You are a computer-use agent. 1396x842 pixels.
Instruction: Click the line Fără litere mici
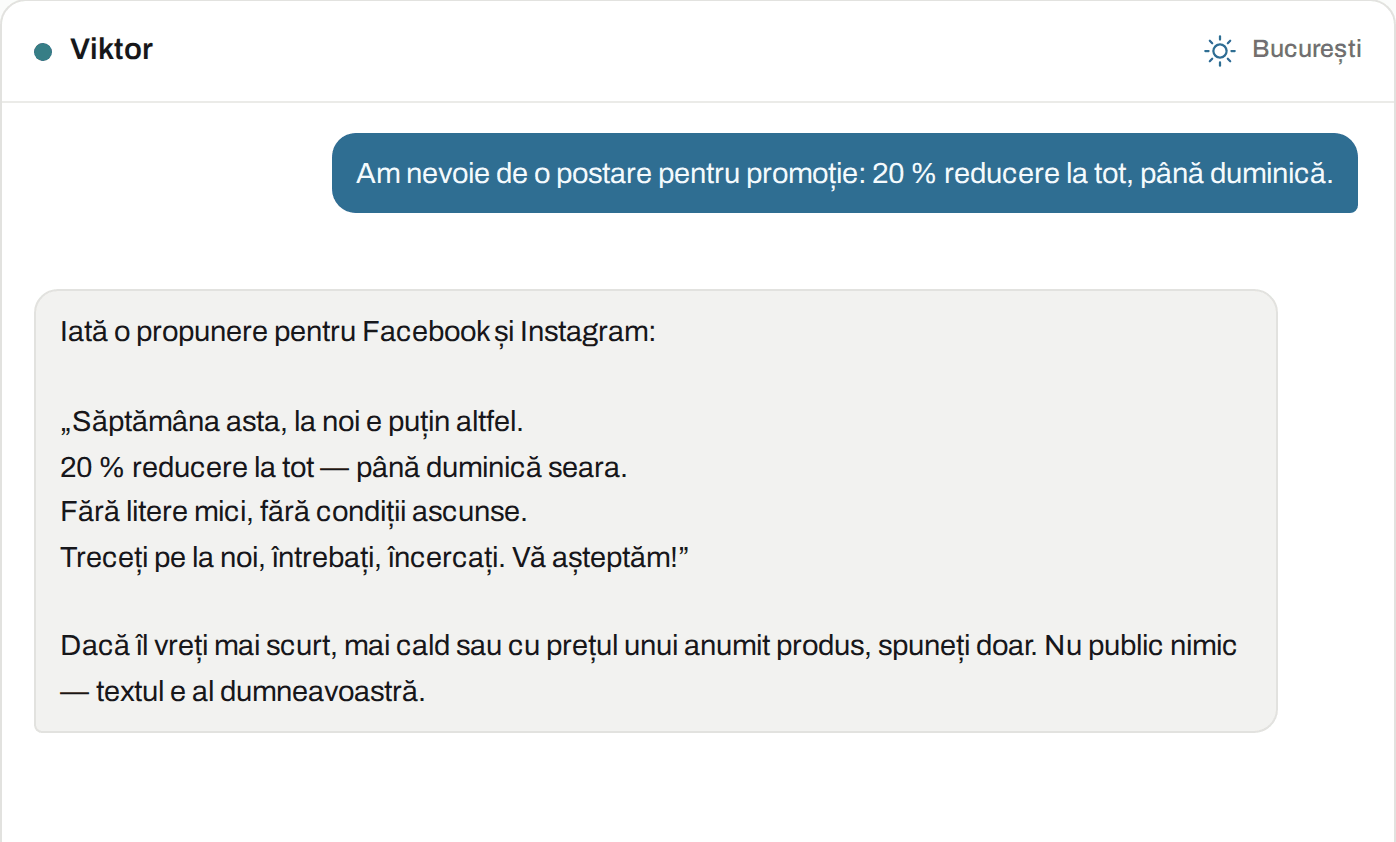pyautogui.click(x=294, y=512)
